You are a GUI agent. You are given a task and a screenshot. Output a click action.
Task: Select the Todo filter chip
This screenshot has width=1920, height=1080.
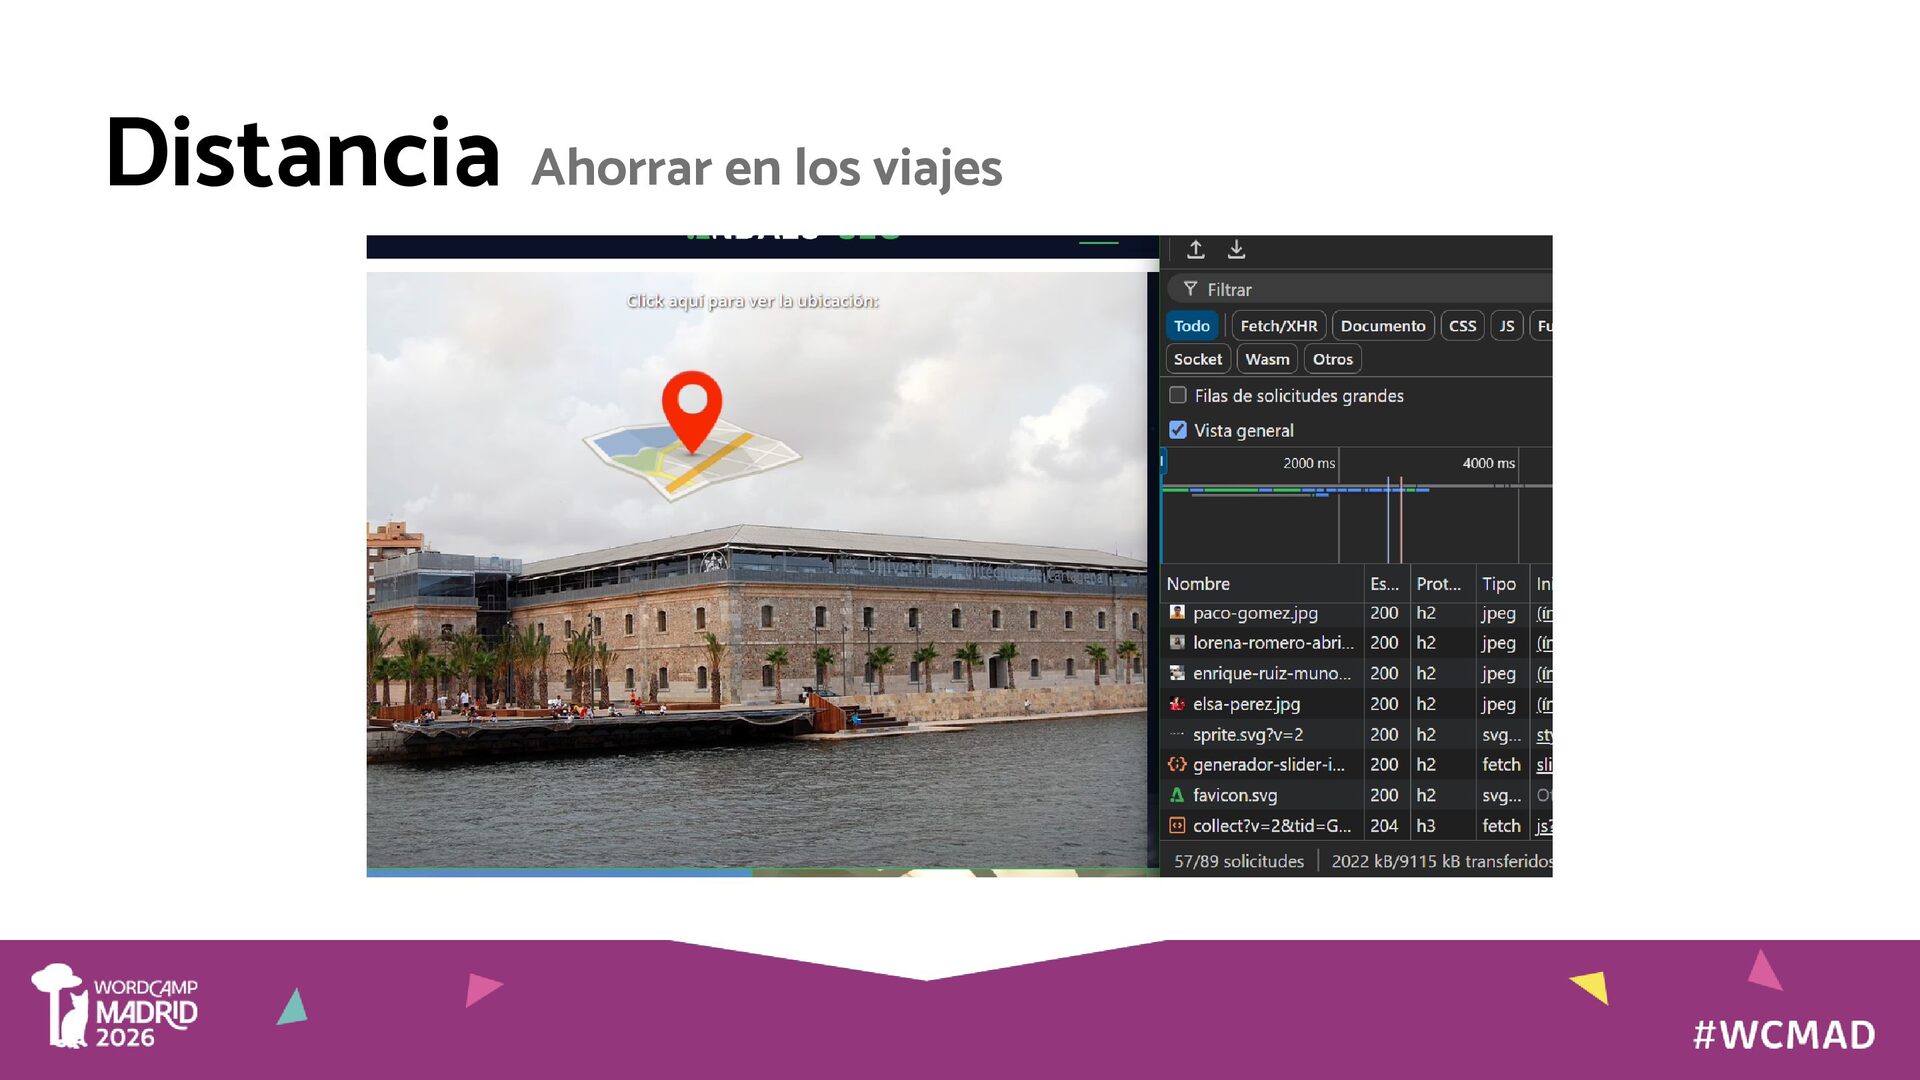tap(1191, 326)
